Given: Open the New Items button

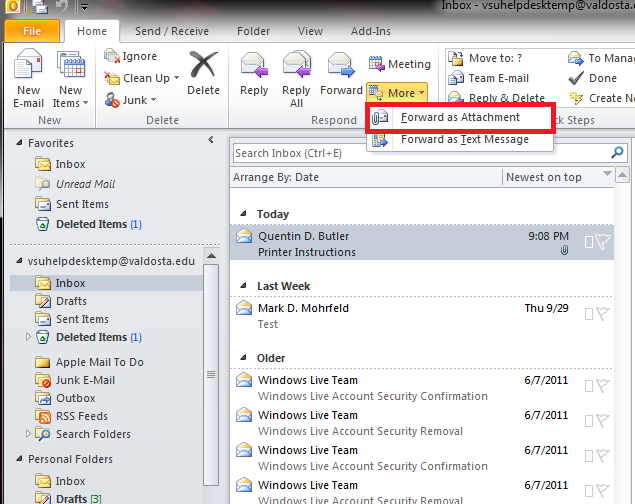Looking at the screenshot, I should tap(70, 79).
